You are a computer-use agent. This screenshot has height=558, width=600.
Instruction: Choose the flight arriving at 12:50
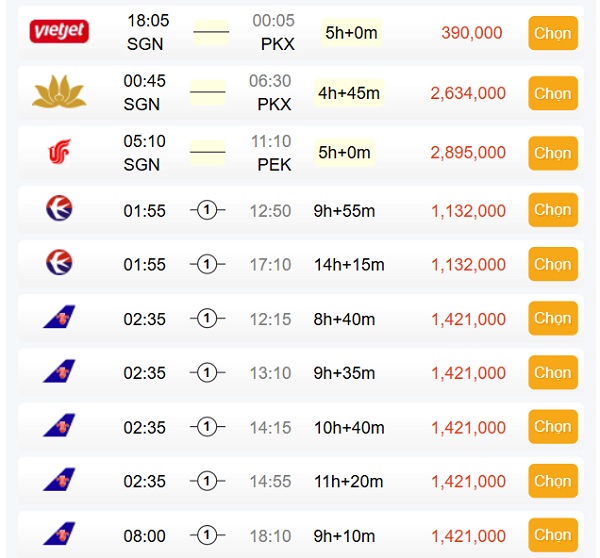[x=553, y=210]
